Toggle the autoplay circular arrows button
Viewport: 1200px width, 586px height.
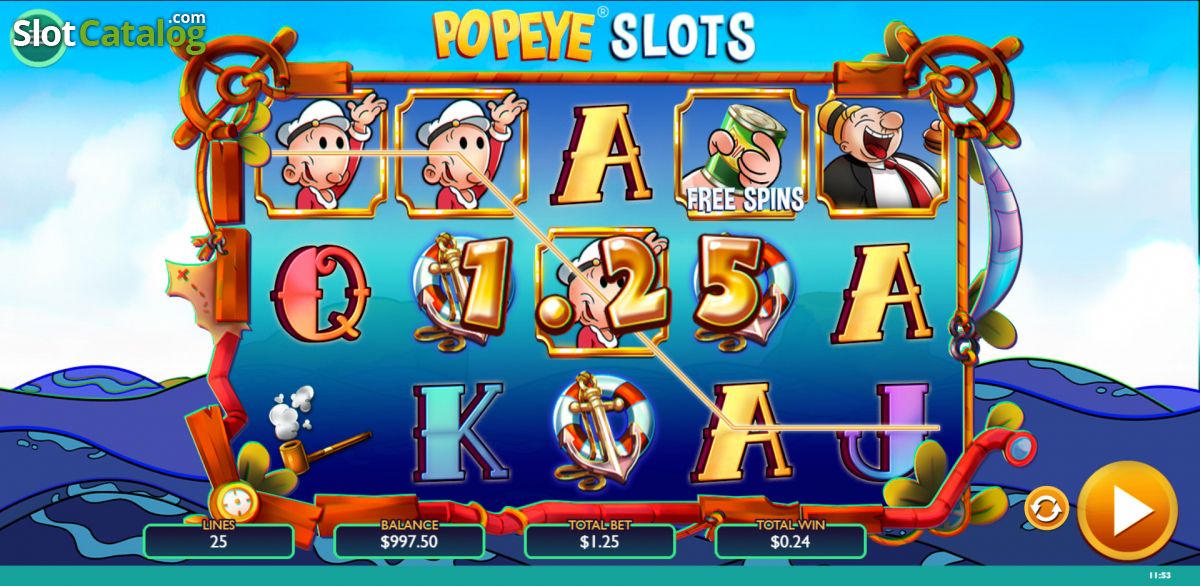pyautogui.click(x=1046, y=509)
